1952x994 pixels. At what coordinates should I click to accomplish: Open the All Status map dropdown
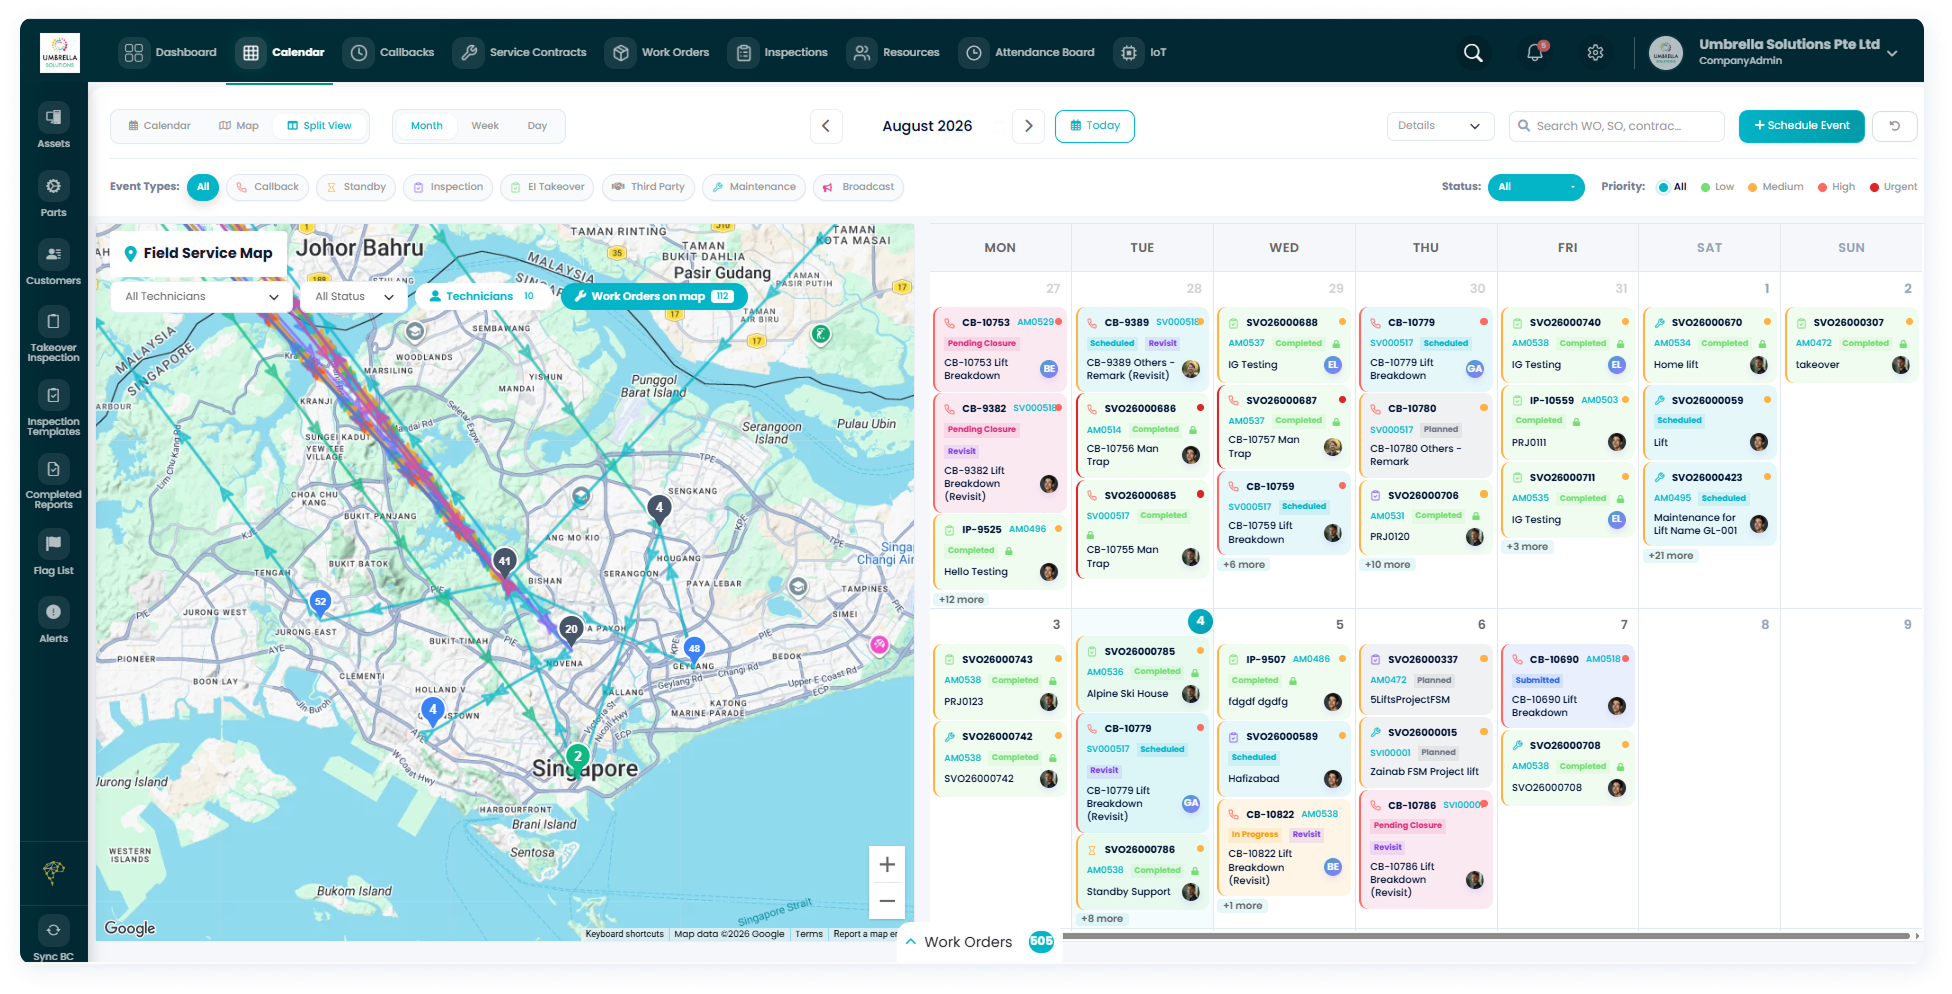click(x=355, y=297)
